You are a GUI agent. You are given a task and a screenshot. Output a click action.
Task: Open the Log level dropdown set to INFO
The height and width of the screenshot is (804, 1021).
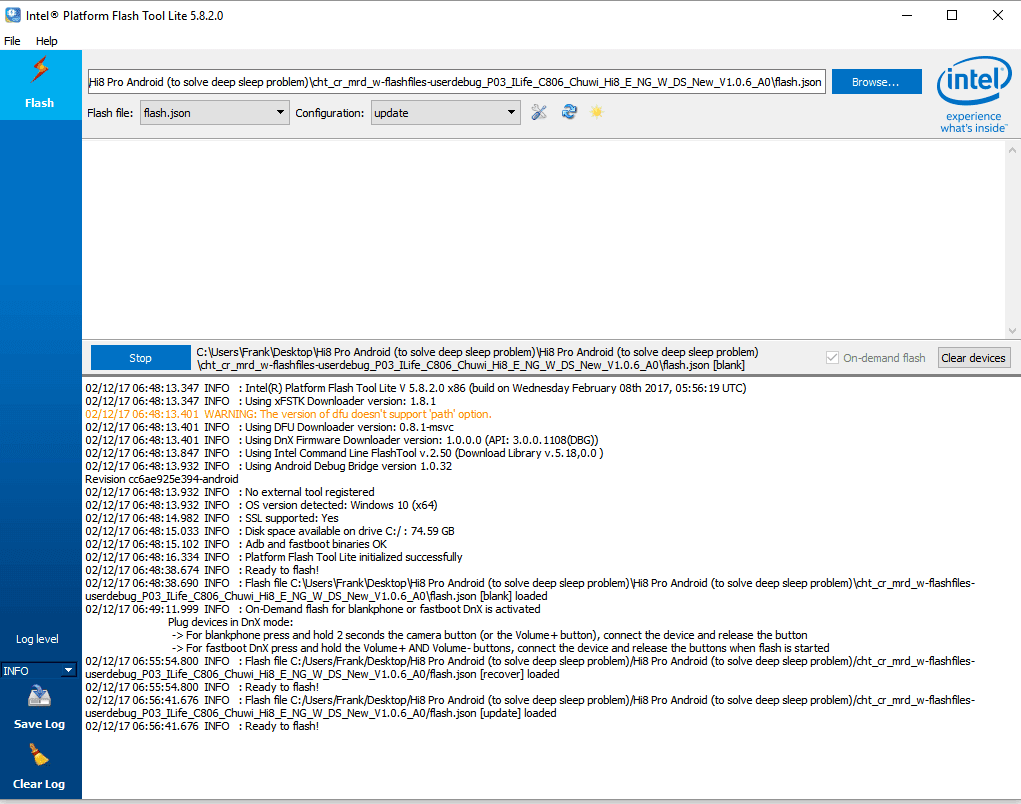click(39, 671)
